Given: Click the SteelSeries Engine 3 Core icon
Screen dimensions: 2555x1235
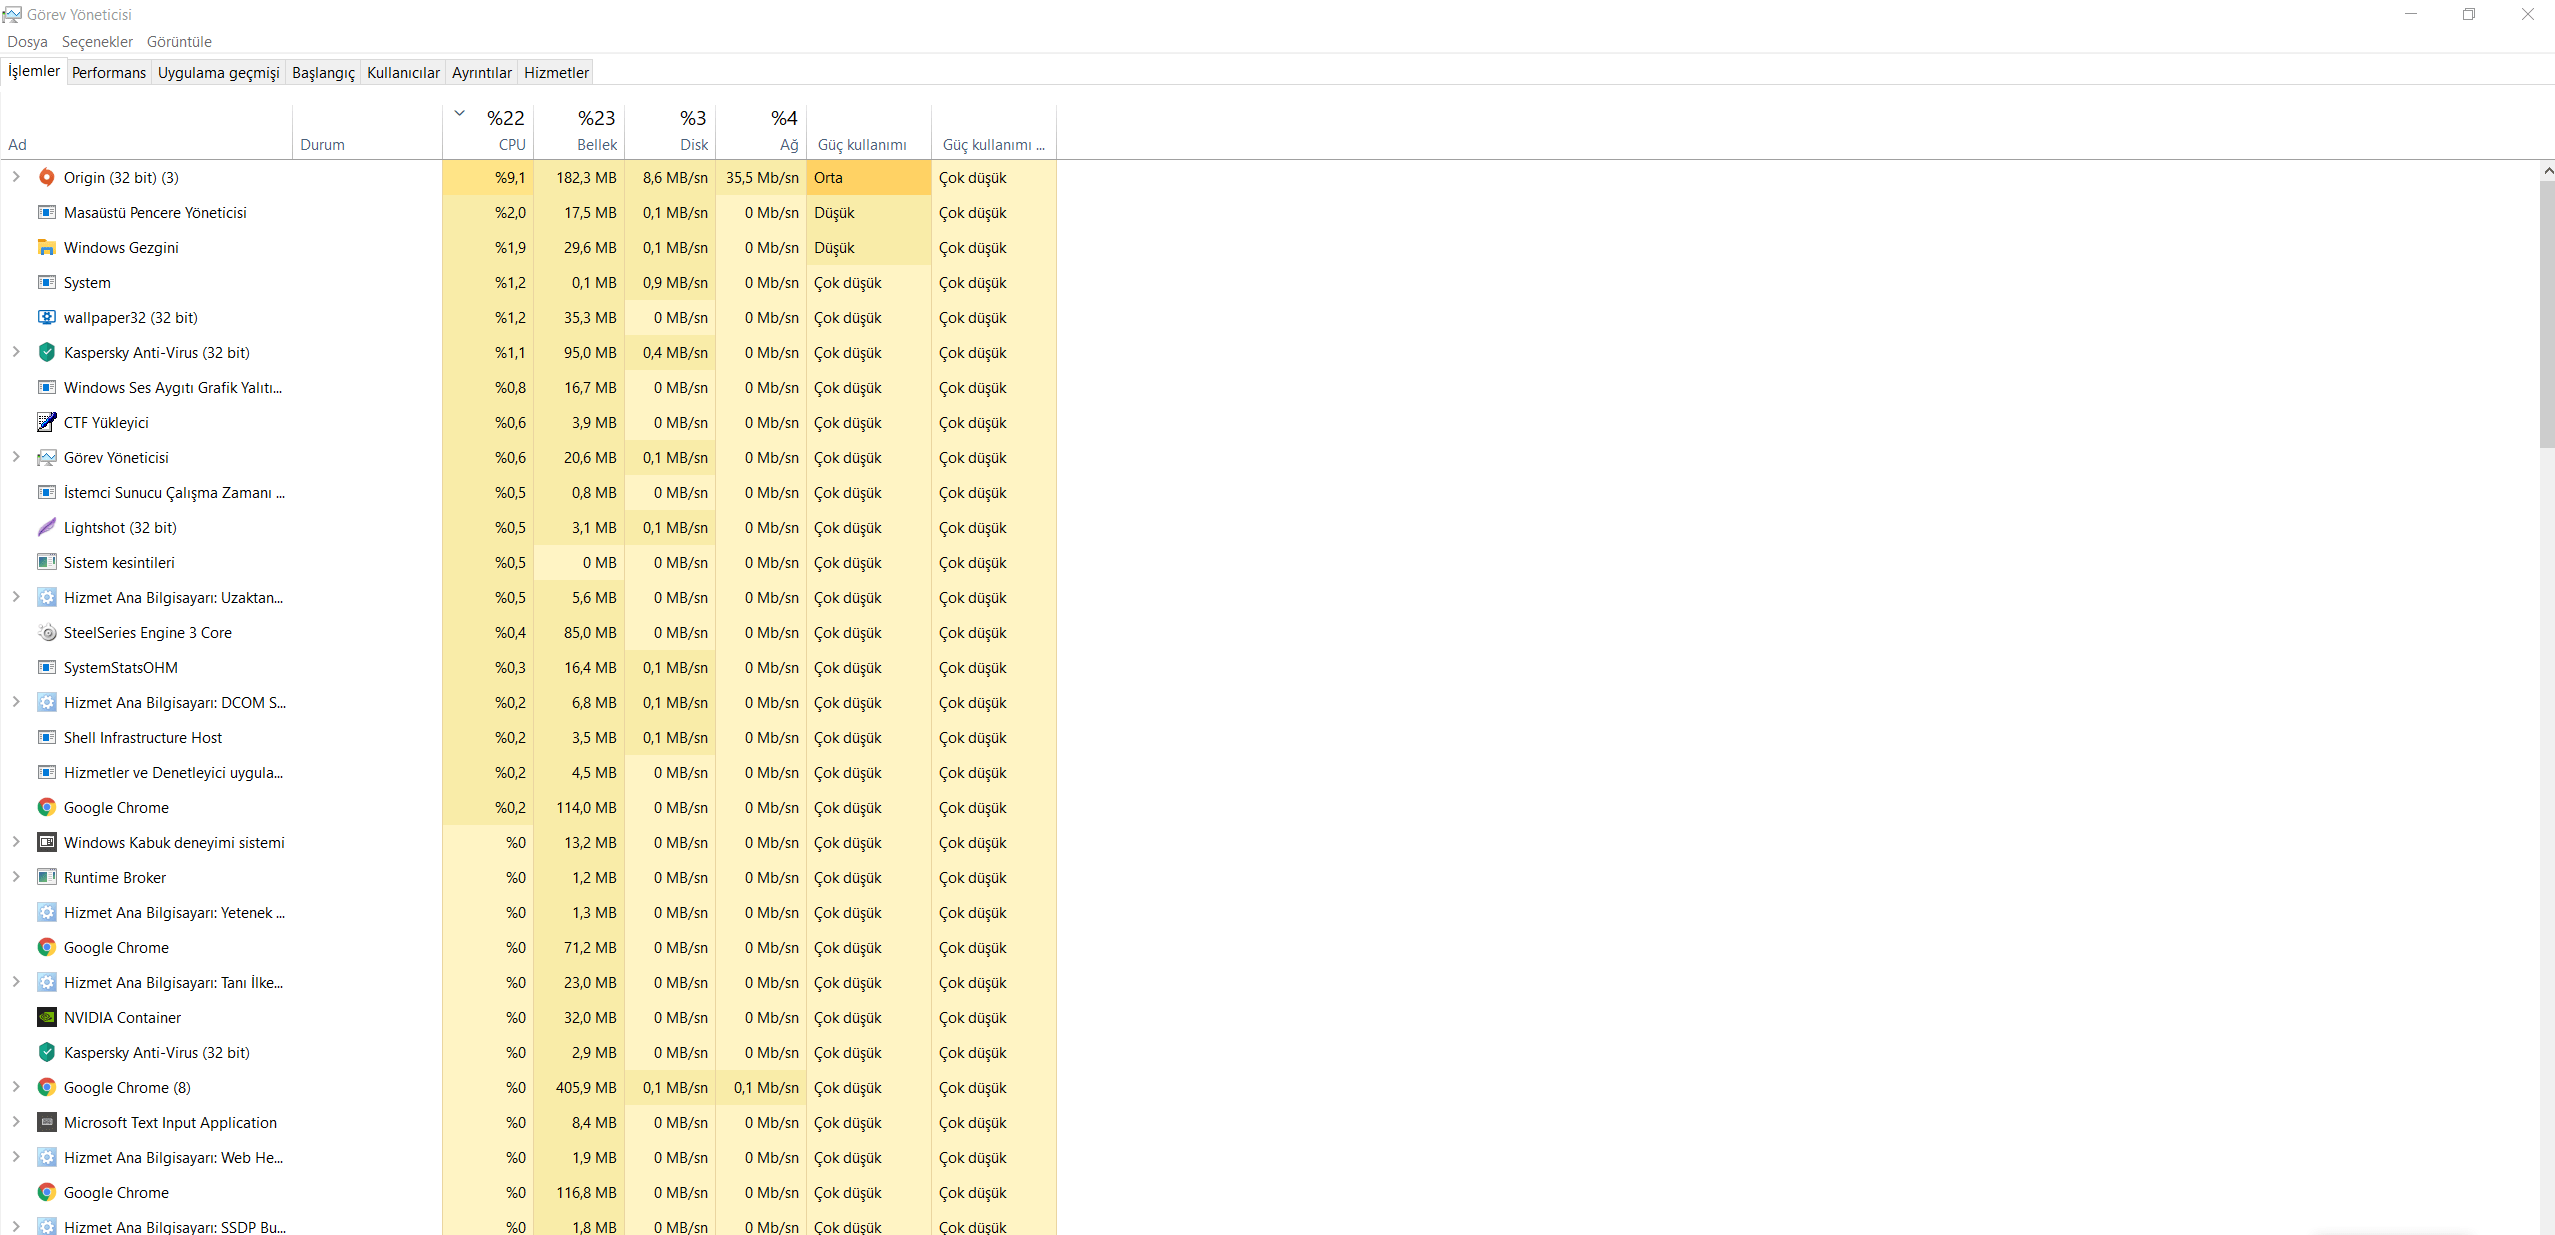Looking at the screenshot, I should tap(46, 632).
